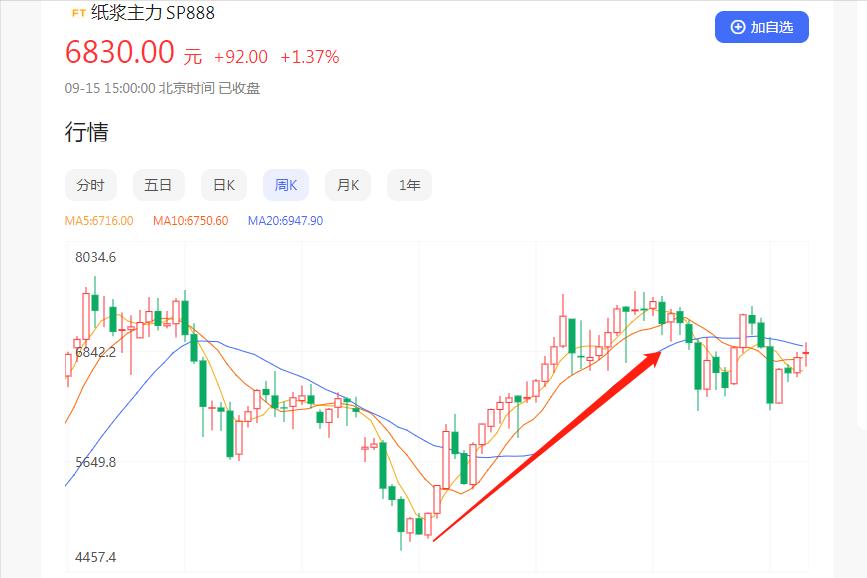867x578 pixels.
Task: Click the red arrow's tip on chart
Action: pyautogui.click(x=662, y=351)
